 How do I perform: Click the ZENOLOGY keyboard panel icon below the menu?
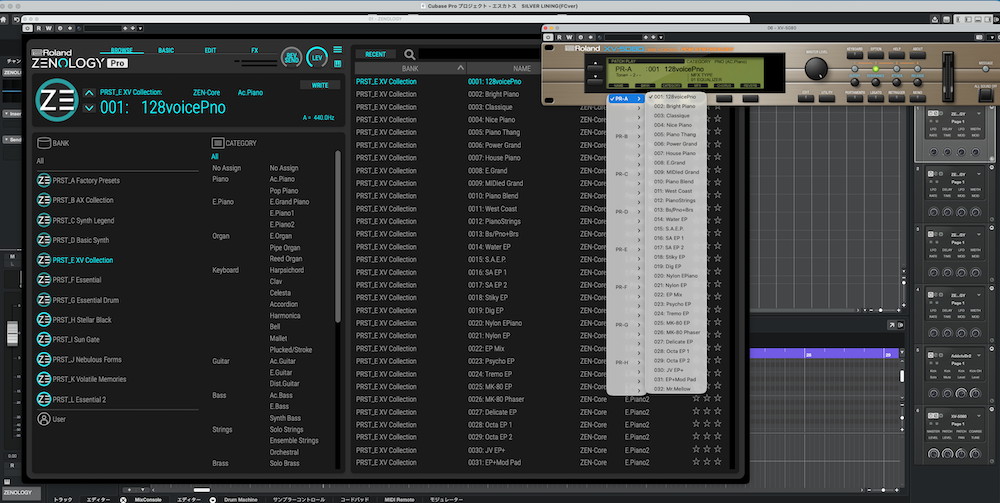(337, 63)
